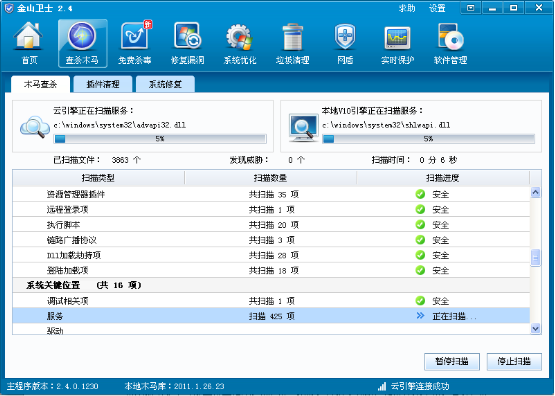Click the 发现威胁 0 个 text
The height and width of the screenshot is (396, 555).
coord(267,160)
